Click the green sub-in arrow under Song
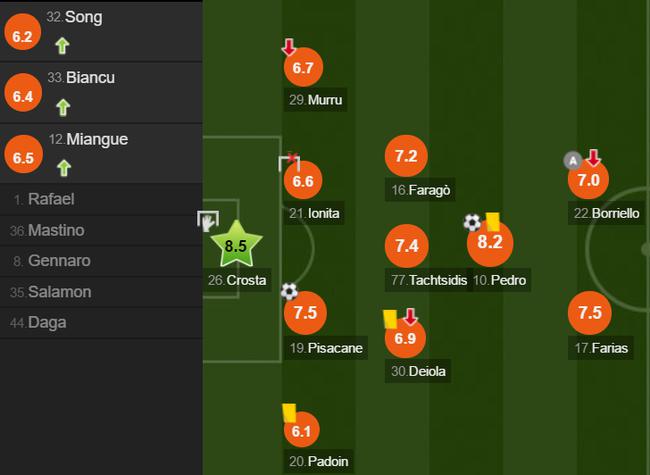 [62, 46]
